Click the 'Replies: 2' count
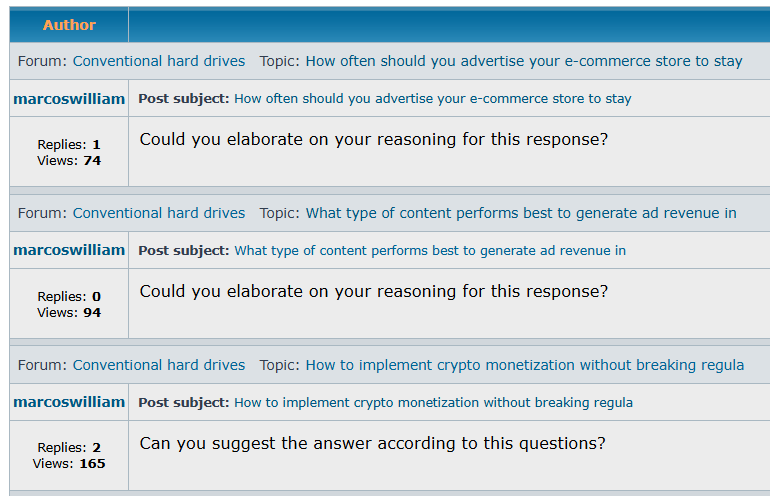The height and width of the screenshot is (496, 770). (x=69, y=447)
